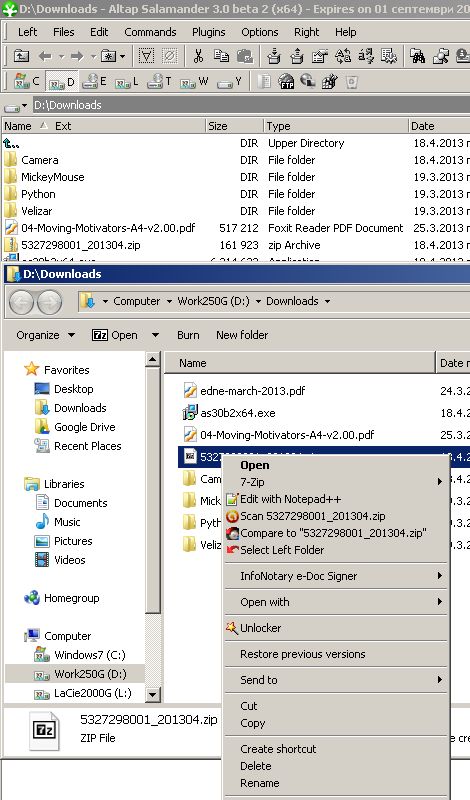Switch Salamander panel to drive E
Viewport: 470px width, 800px height.
point(95,82)
